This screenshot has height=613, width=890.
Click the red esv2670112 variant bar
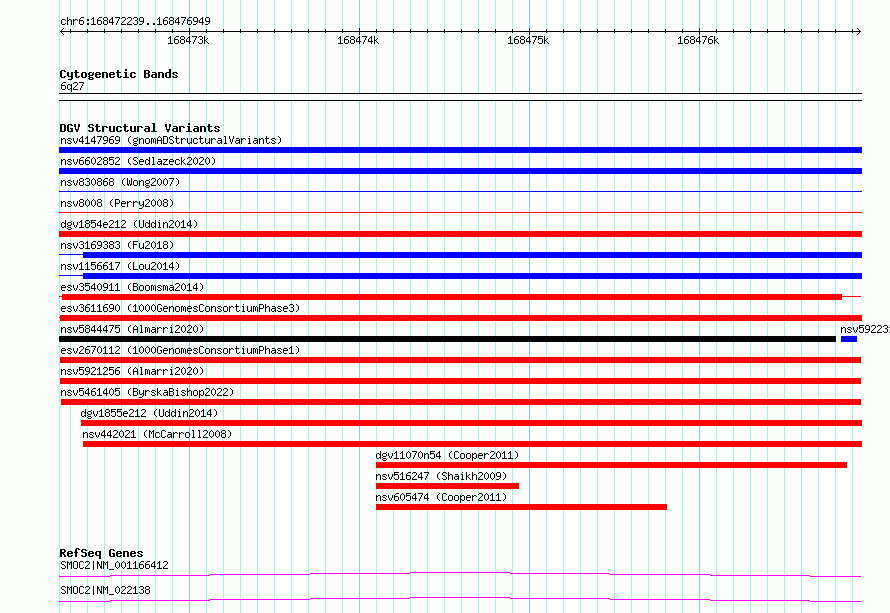point(460,360)
